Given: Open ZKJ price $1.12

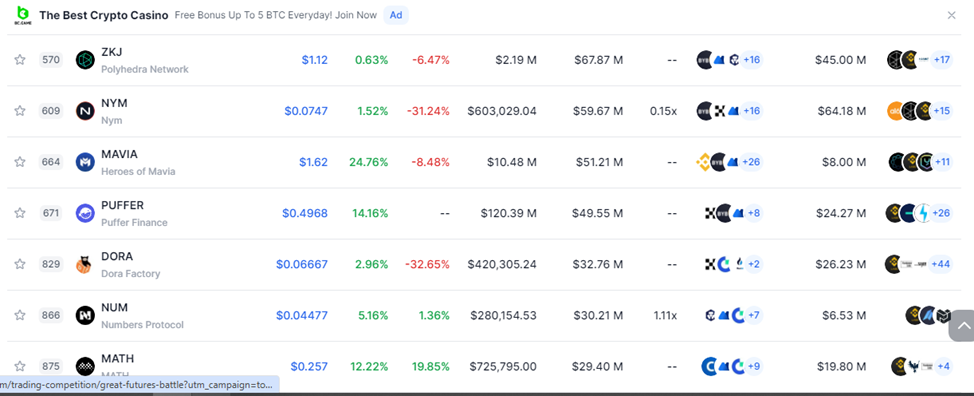Looking at the screenshot, I should tap(315, 60).
